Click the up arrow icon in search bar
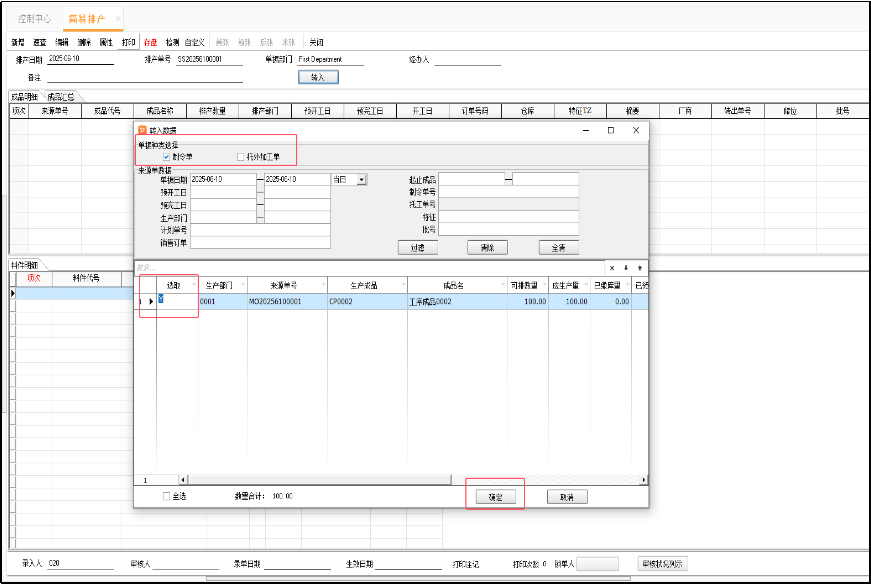 pos(640,267)
